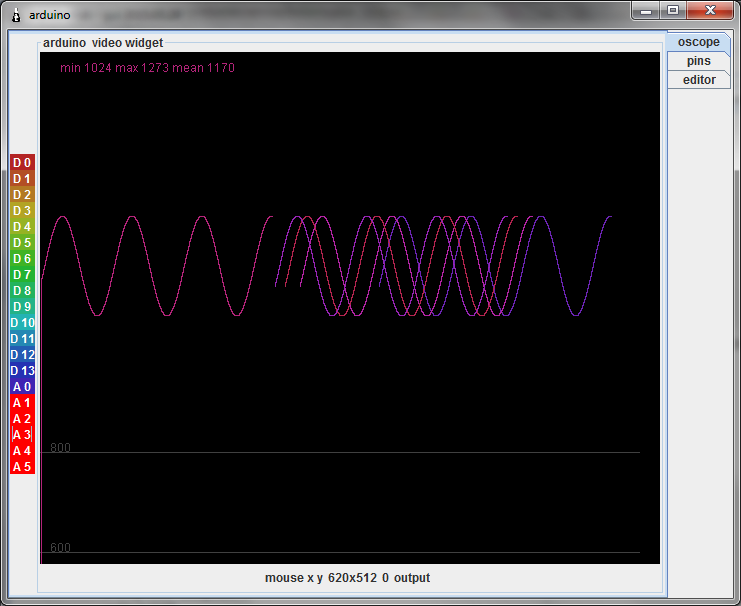The height and width of the screenshot is (606, 741).
Task: Open the editor tab
Action: [698, 80]
